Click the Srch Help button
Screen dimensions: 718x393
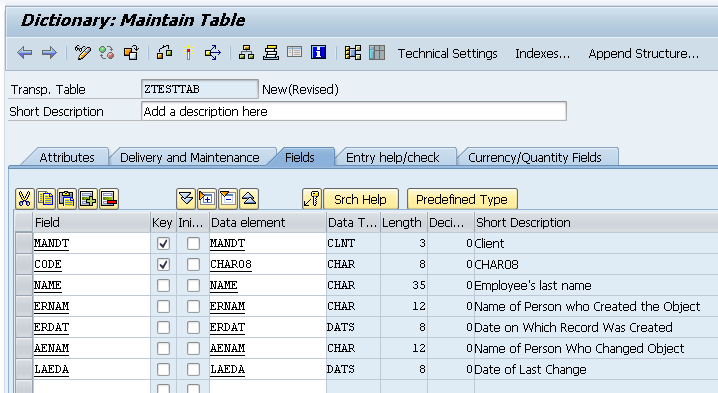361,199
